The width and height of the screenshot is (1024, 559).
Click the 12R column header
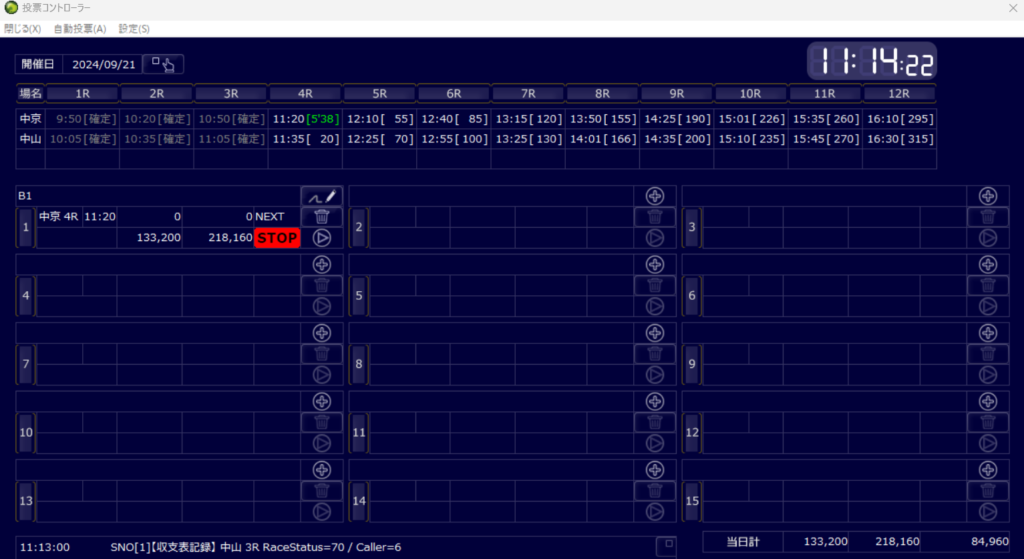click(x=899, y=94)
